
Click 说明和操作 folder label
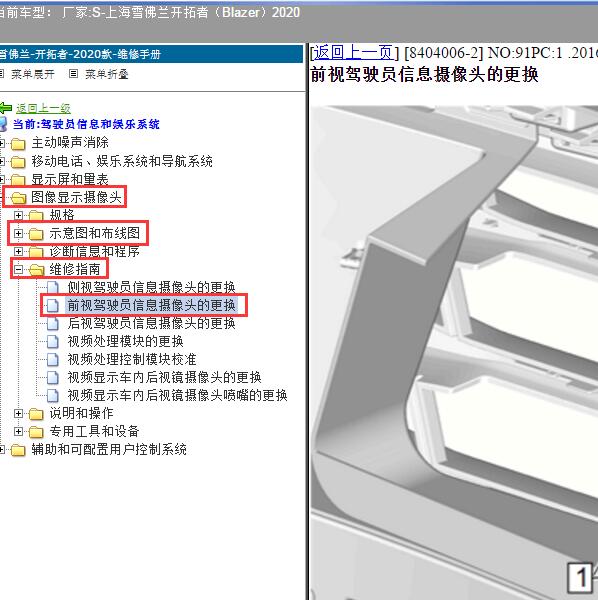81,413
